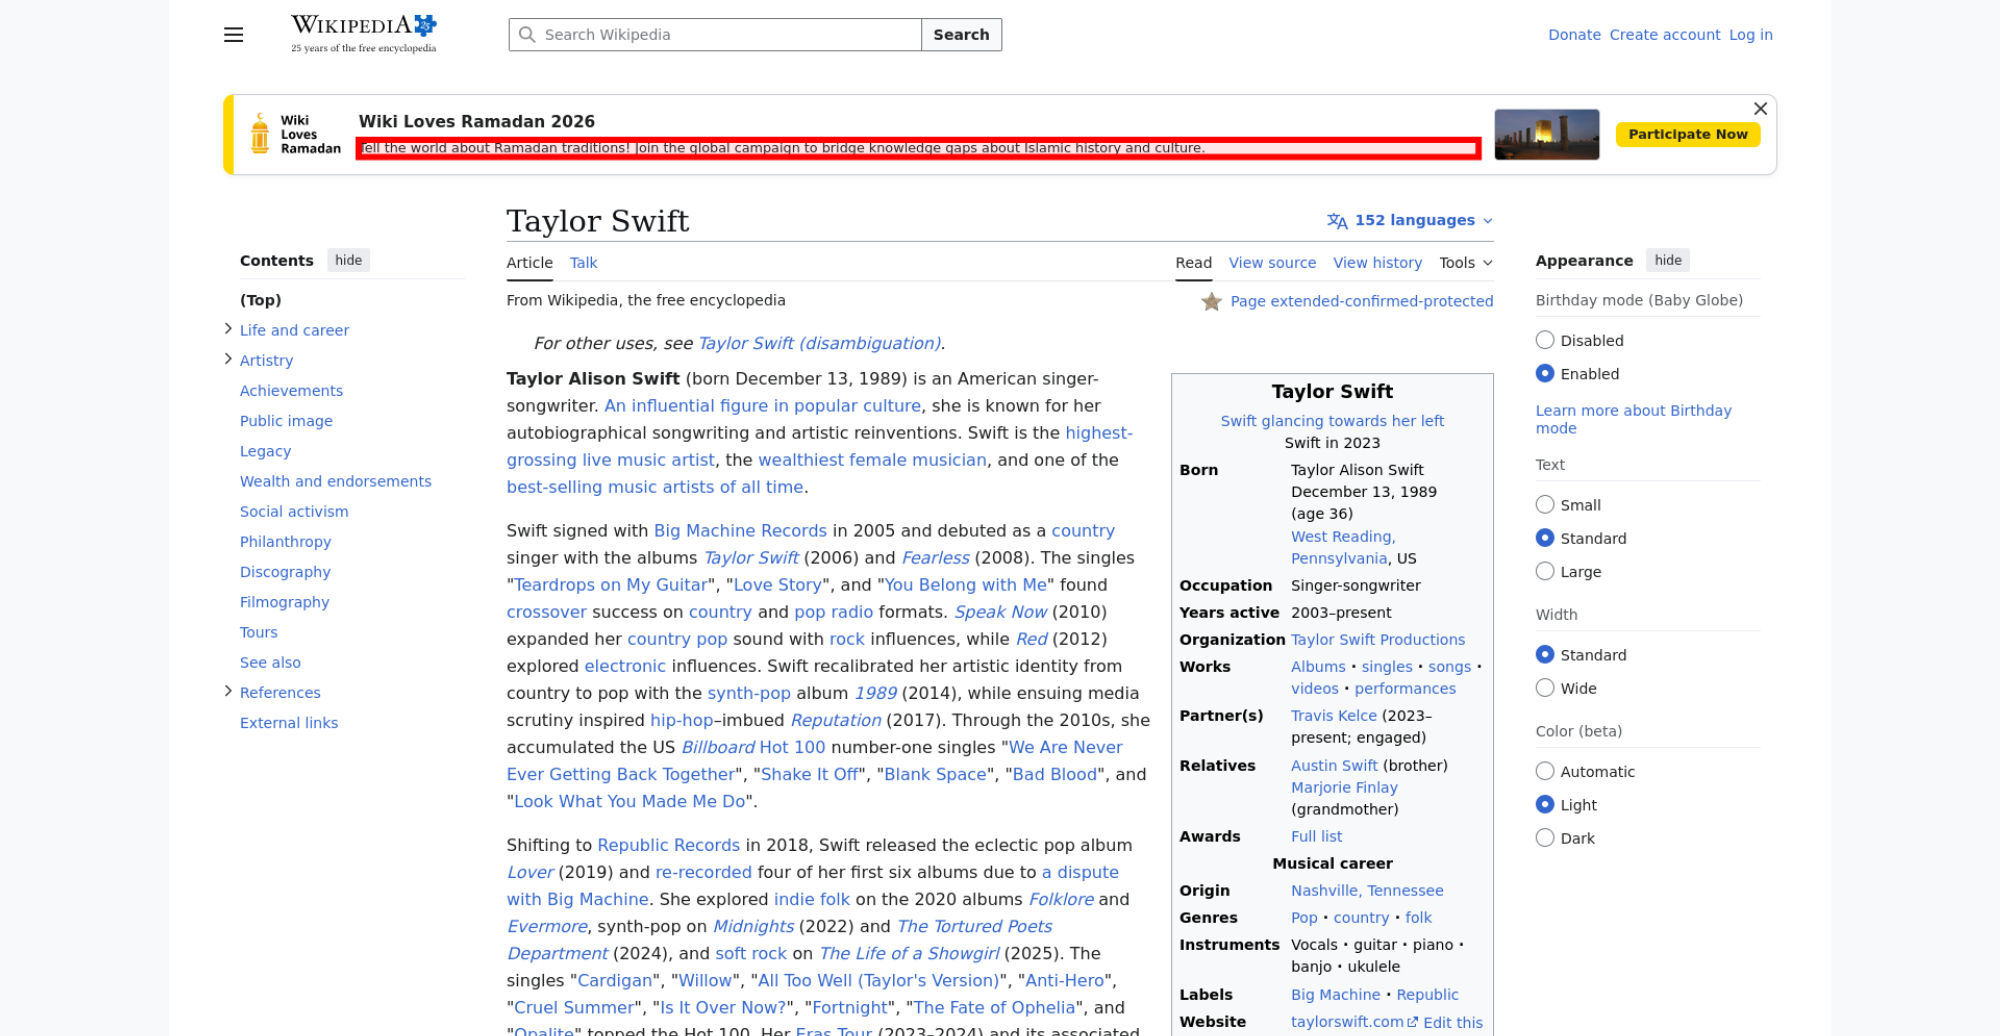Image resolution: width=2000 pixels, height=1036 pixels.
Task: Disable Birthday mode radio option
Action: click(x=1545, y=340)
